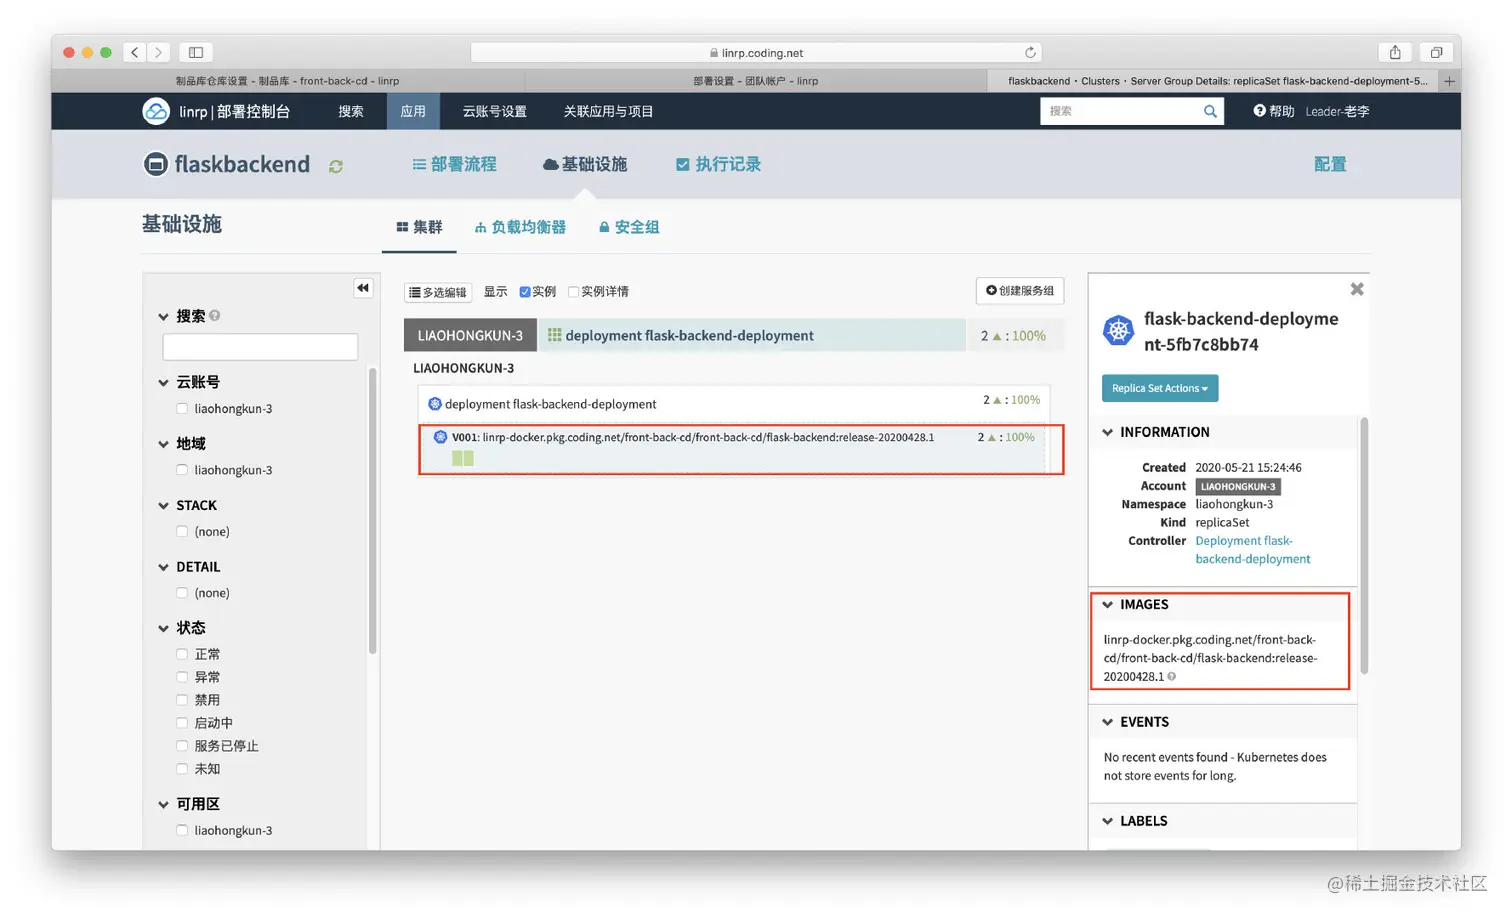Collapse the filter sidebar with double-arrow icon
This screenshot has width=1512, height=918.
(363, 288)
